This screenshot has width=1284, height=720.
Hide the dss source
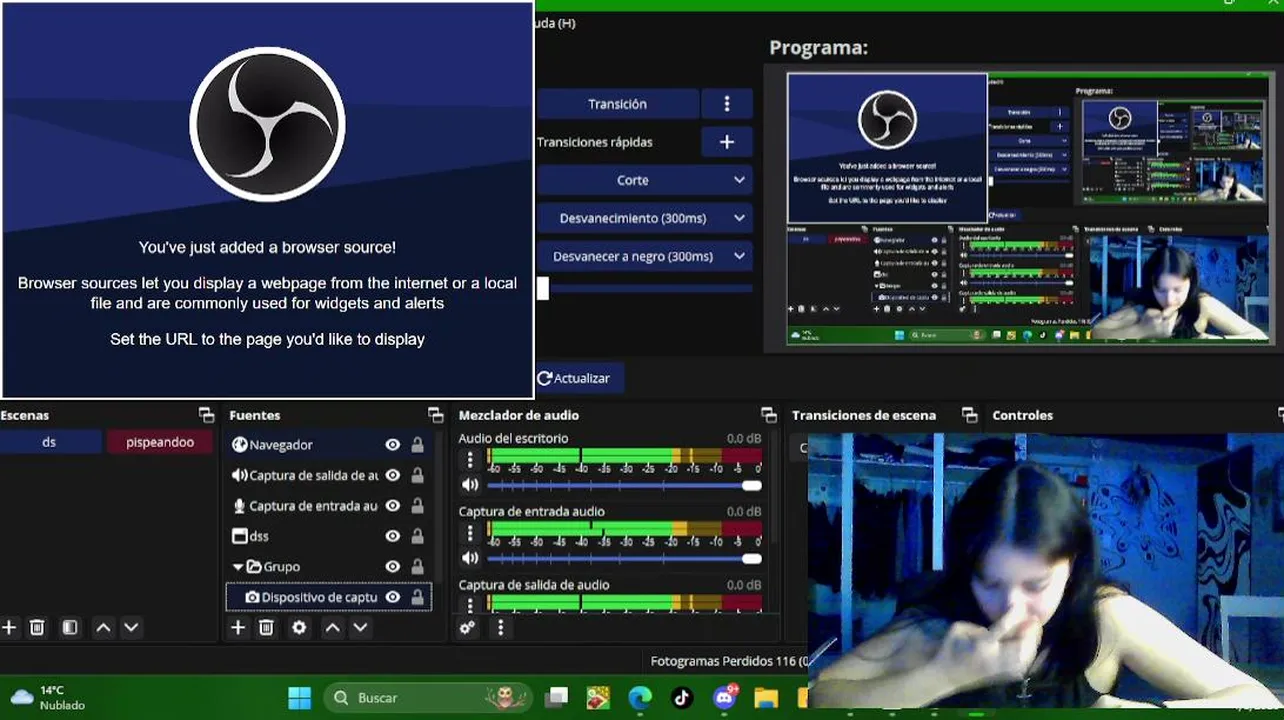(x=393, y=536)
